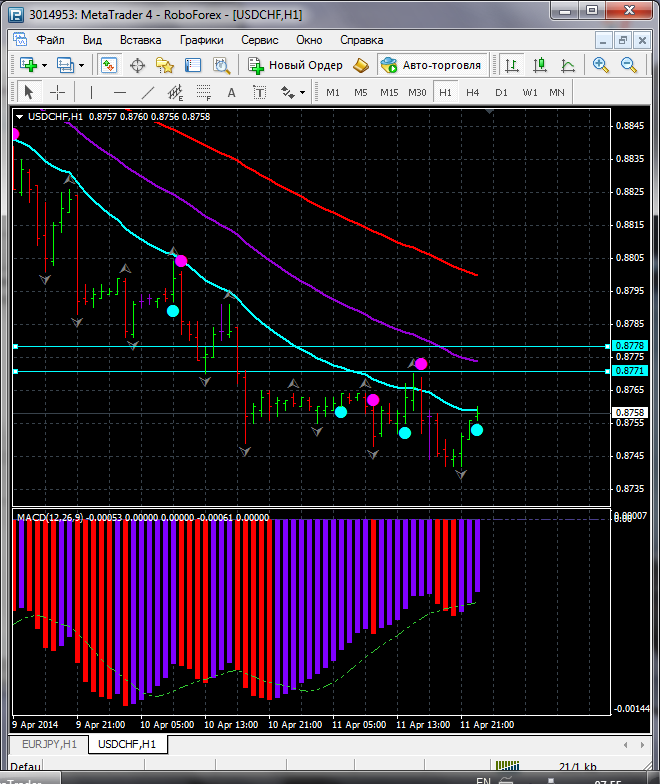Toggle Авто-торговля auto trading on or off
This screenshot has width=660, height=784.
[x=432, y=65]
